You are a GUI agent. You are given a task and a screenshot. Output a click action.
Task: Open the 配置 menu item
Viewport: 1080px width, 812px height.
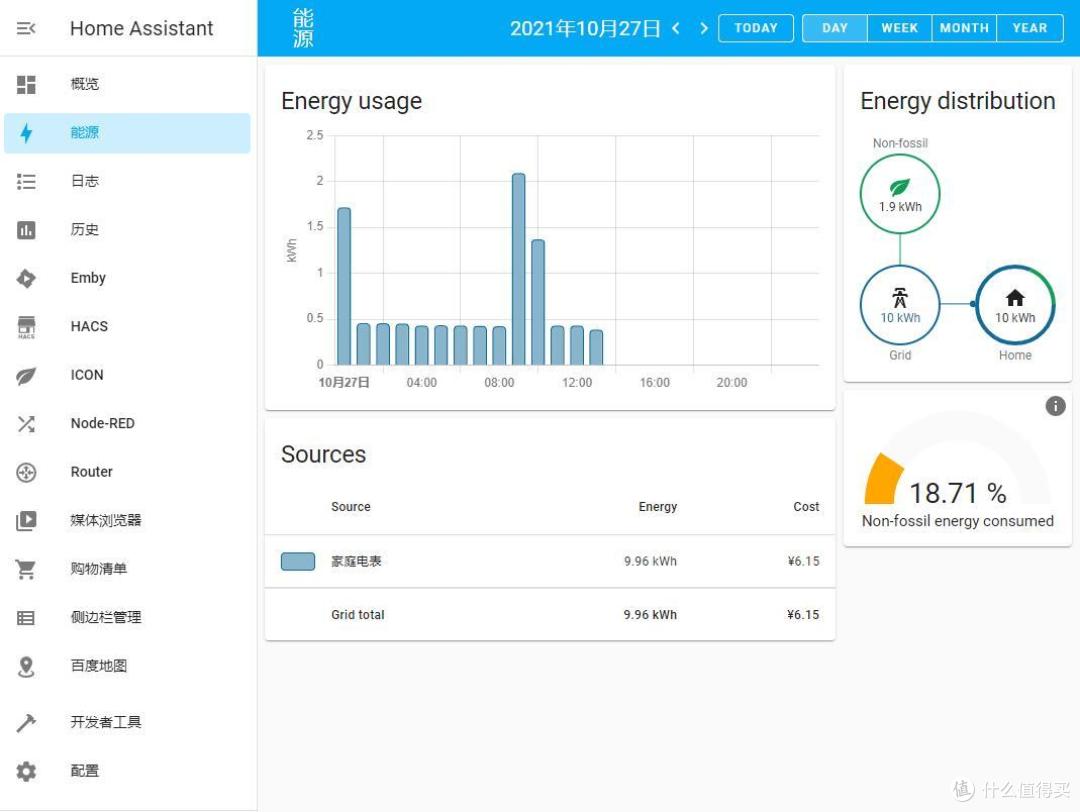[x=127, y=771]
